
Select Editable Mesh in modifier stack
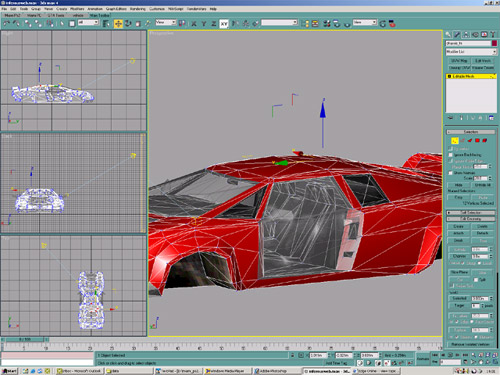coord(471,76)
